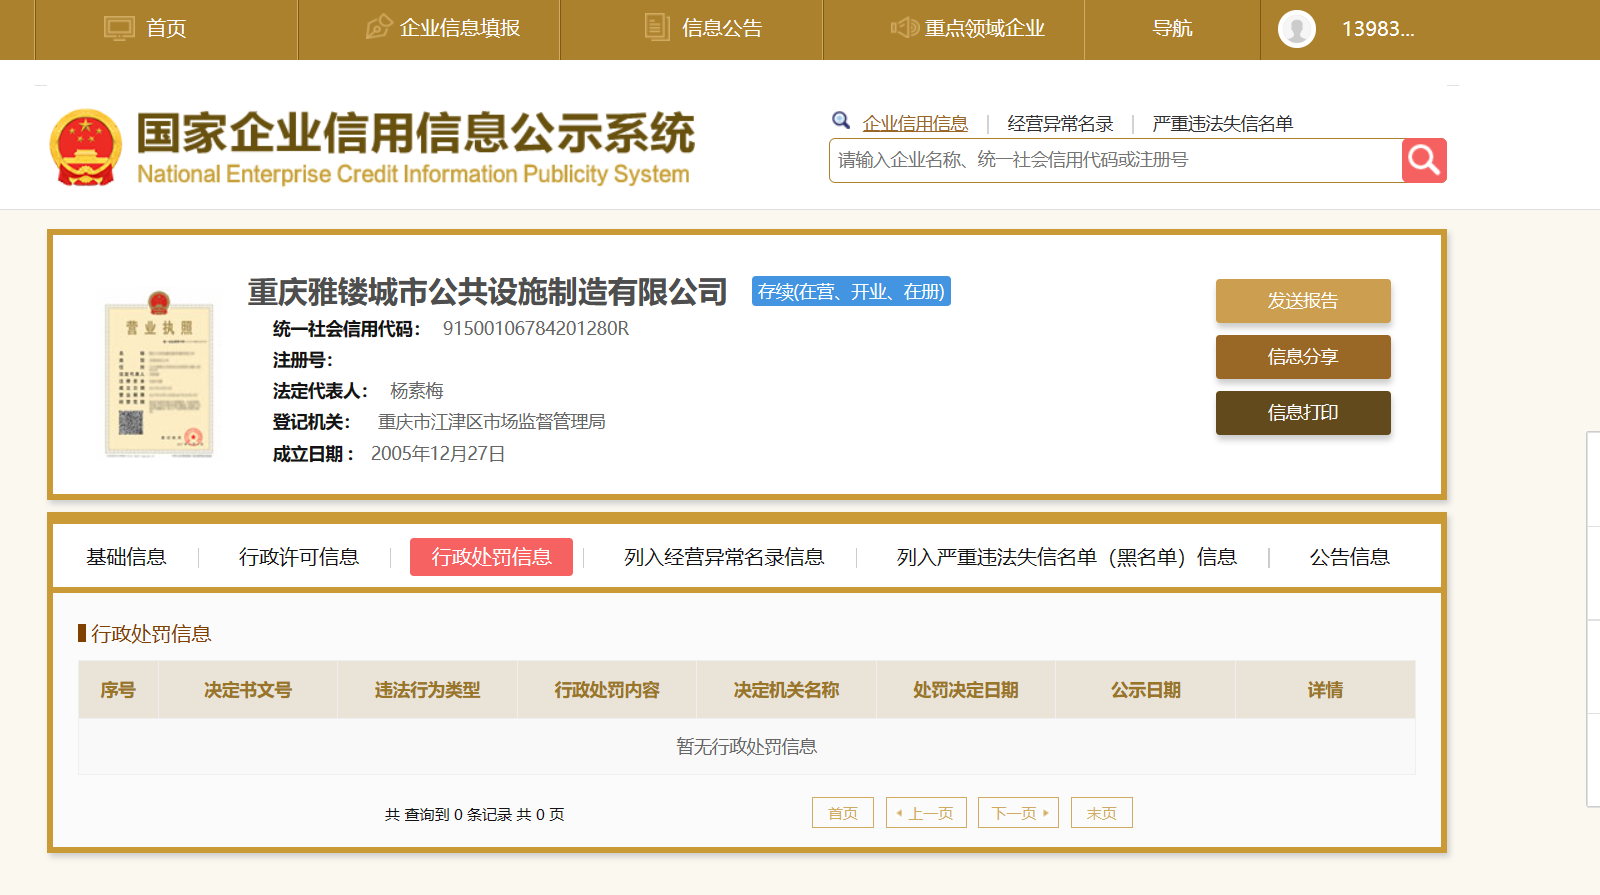Click the 发送报告 button
Screen dimensions: 1600x895
[x=1303, y=301]
